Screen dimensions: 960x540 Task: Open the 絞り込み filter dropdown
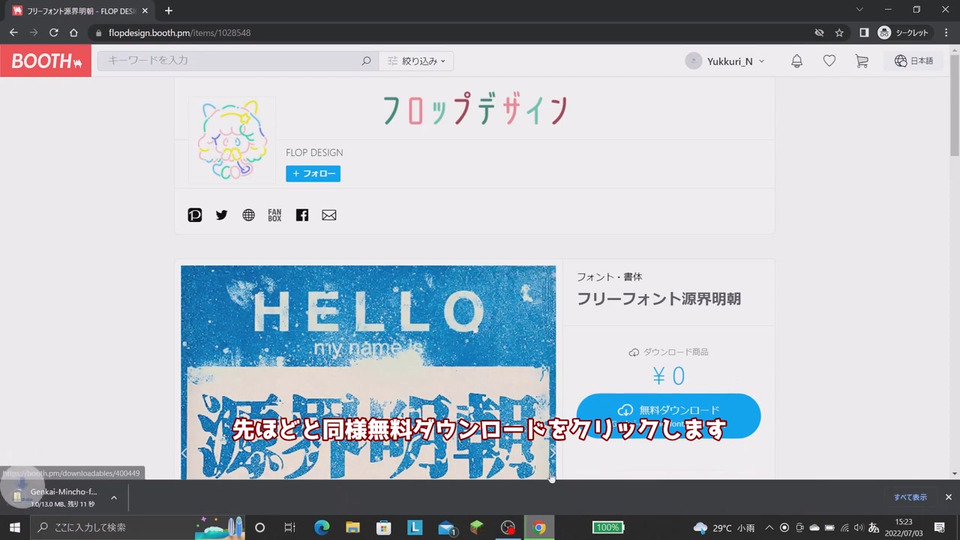[x=416, y=61]
